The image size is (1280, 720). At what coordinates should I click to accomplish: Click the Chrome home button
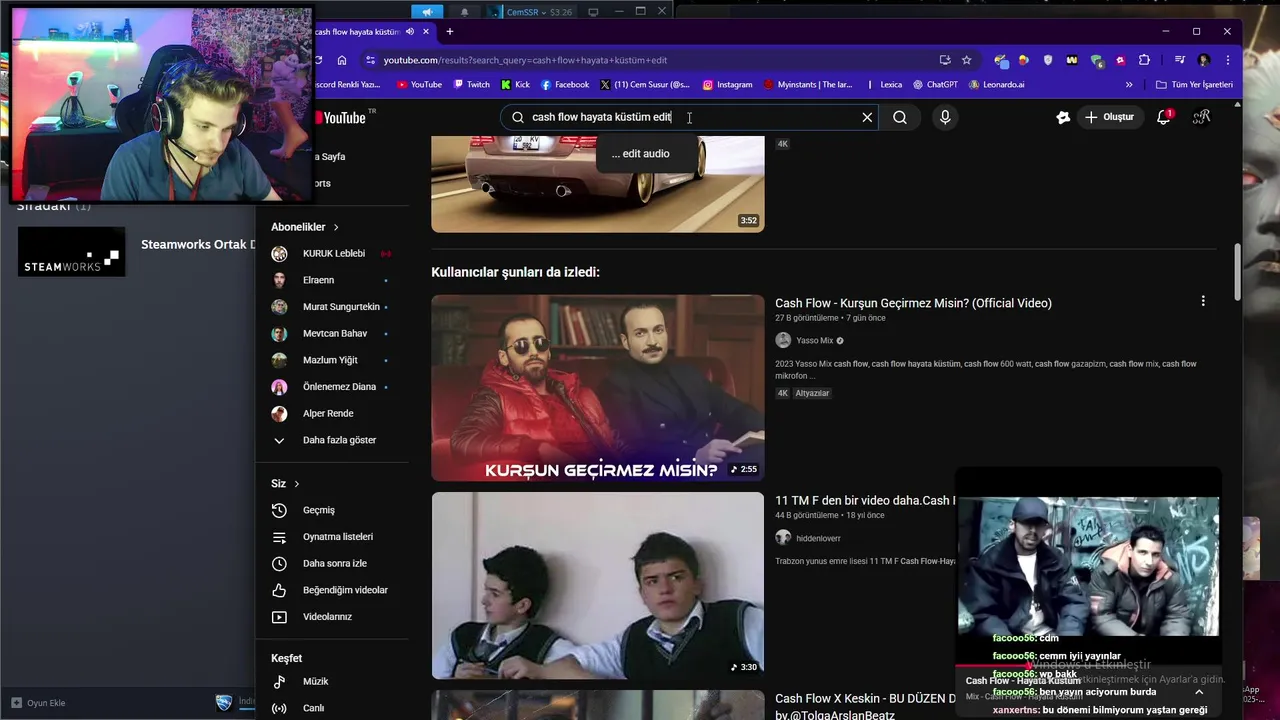click(x=342, y=60)
